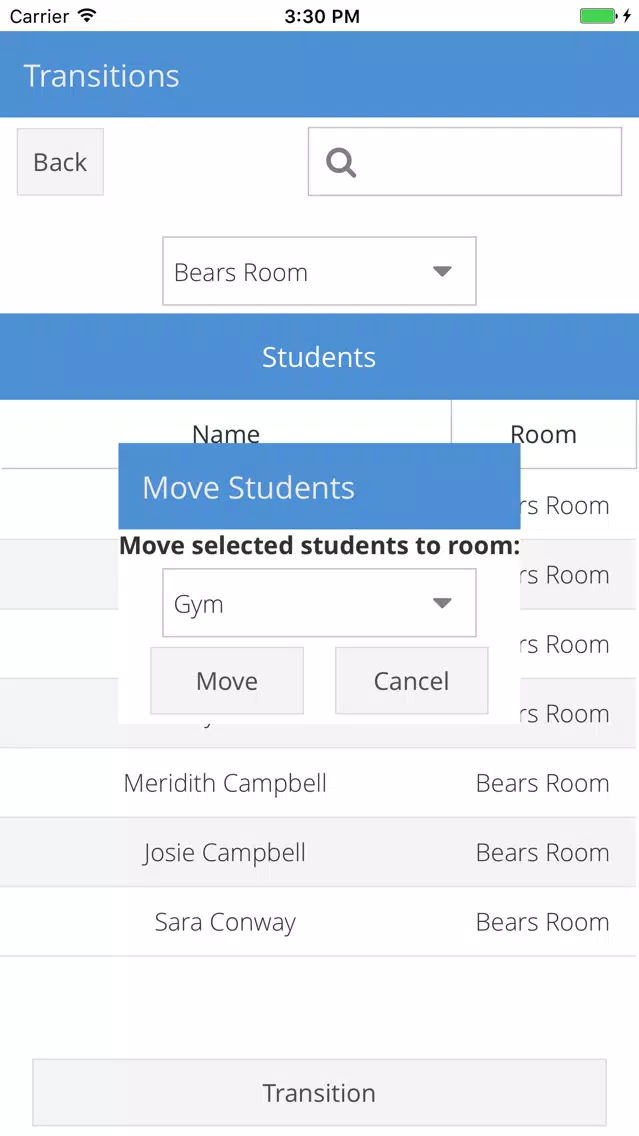
Task: Select the Josie Campbell student row
Action: click(319, 853)
